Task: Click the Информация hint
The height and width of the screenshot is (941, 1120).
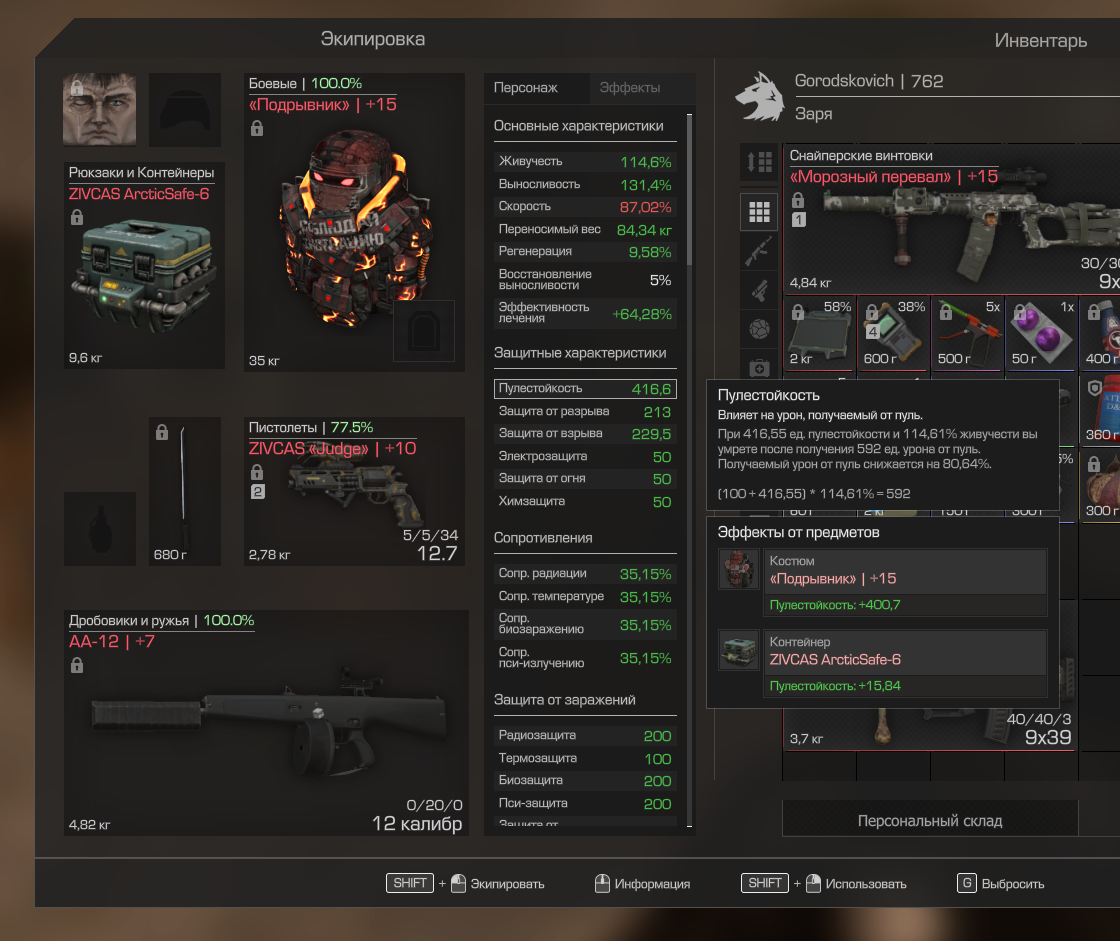Action: point(643,883)
